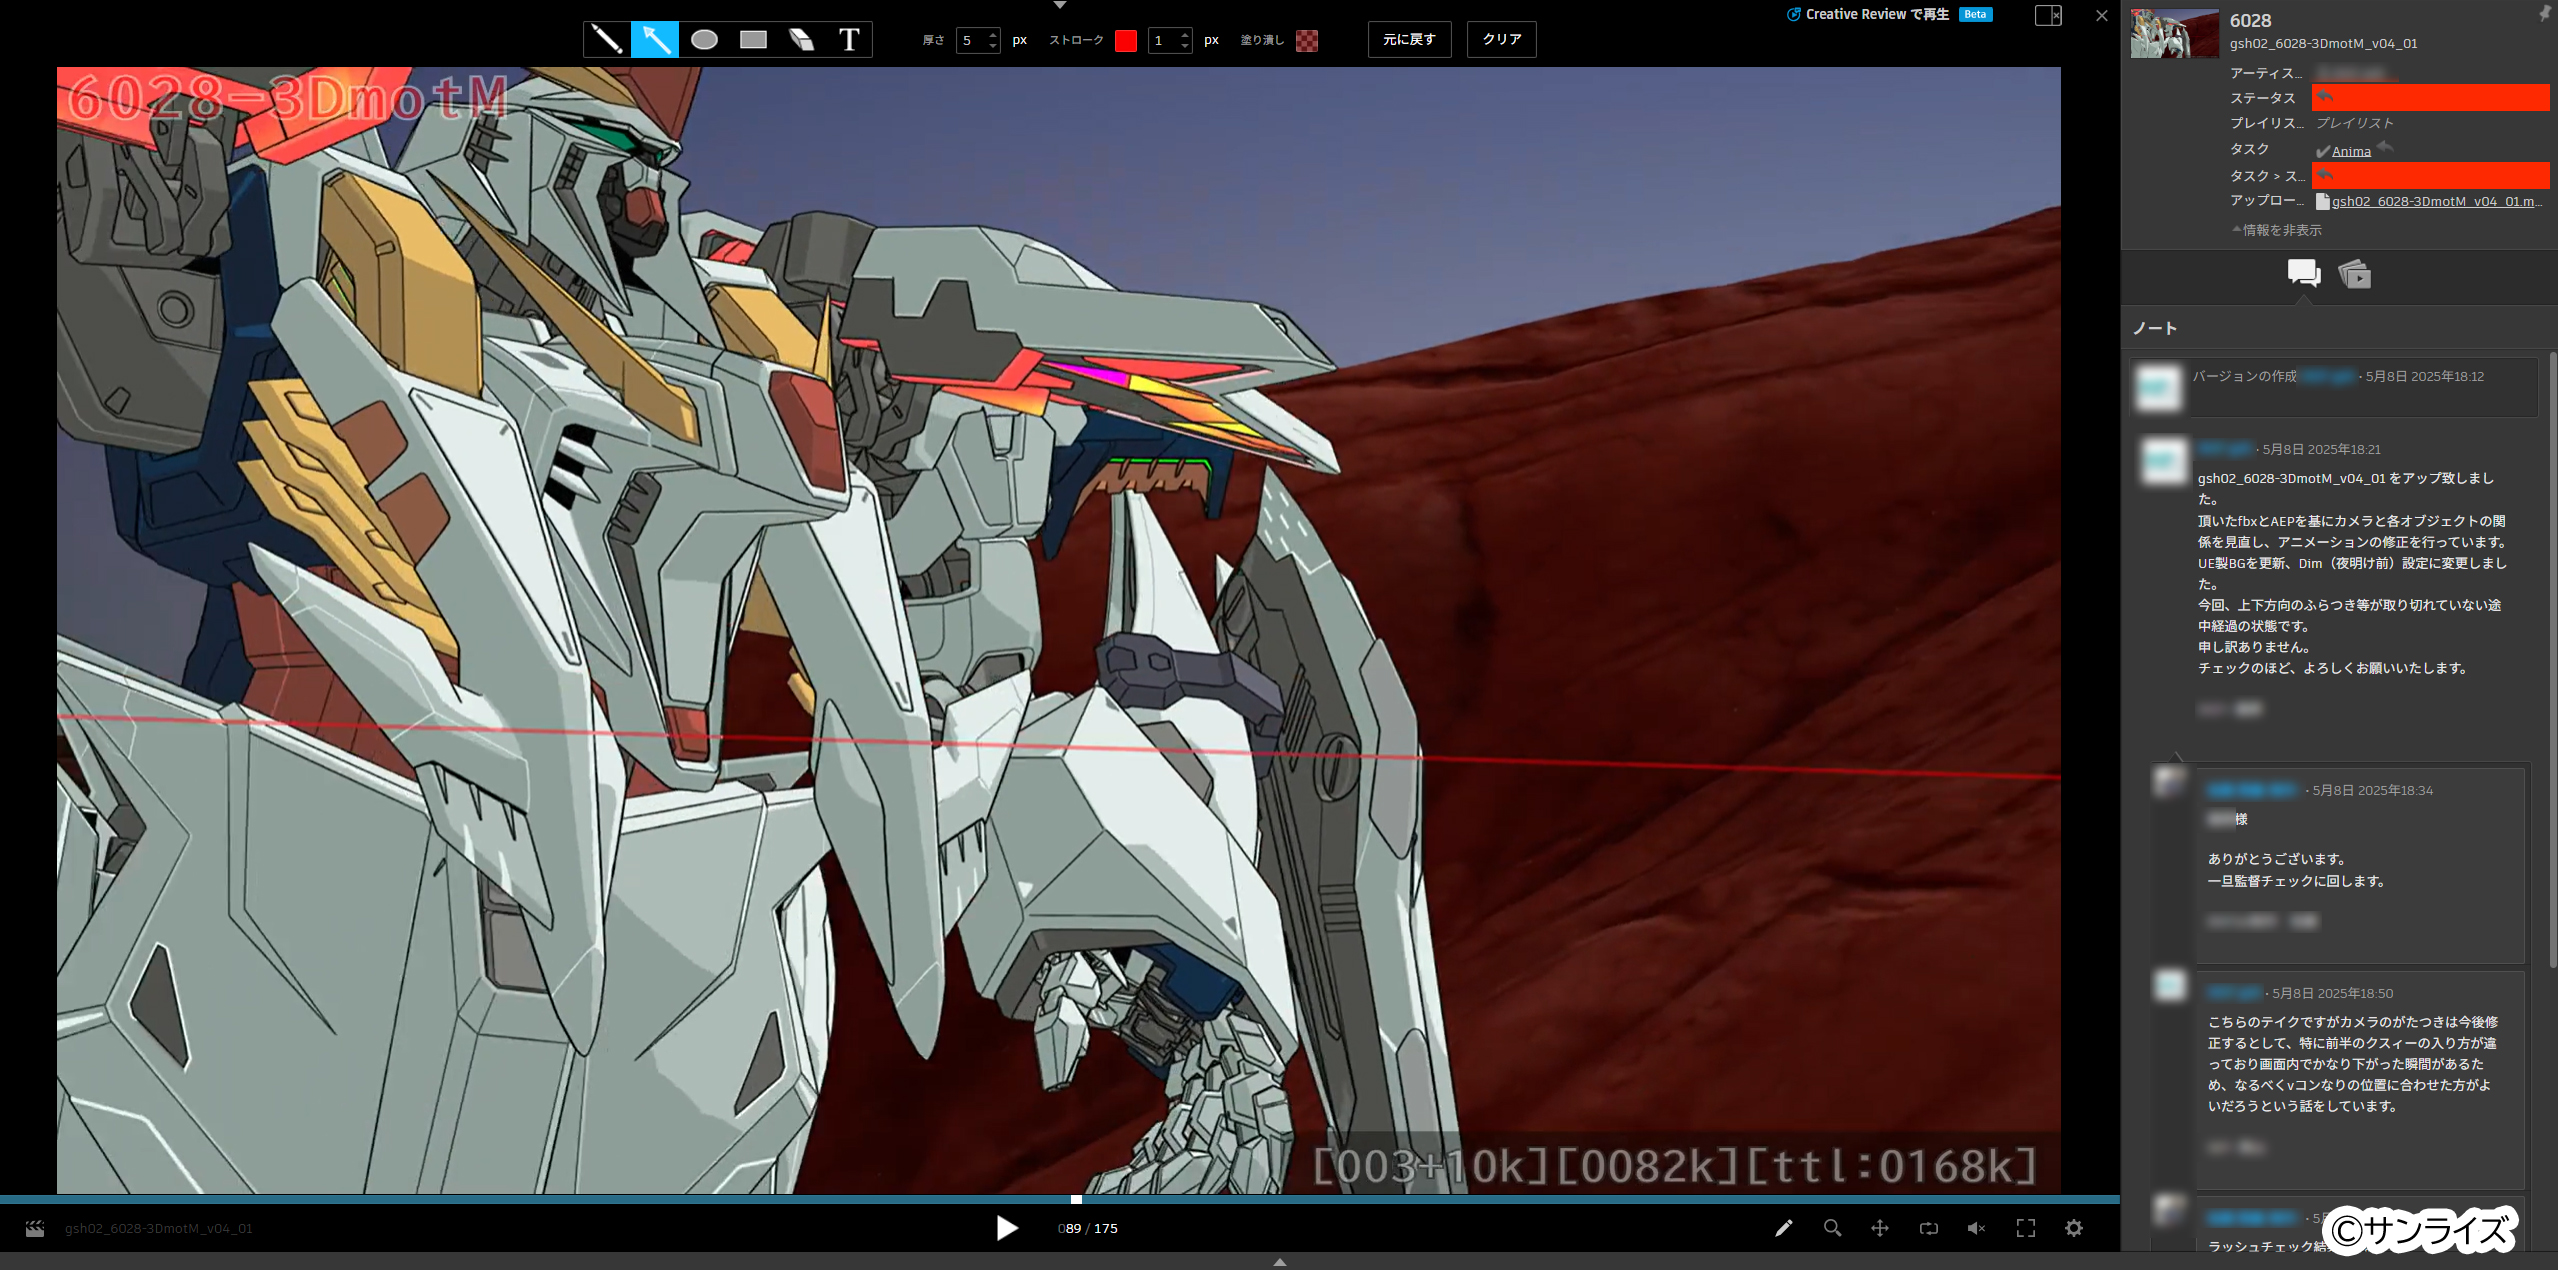Screen dimensions: 2558x1270
Task: Toggle loop playback mode
Action: (1929, 1228)
